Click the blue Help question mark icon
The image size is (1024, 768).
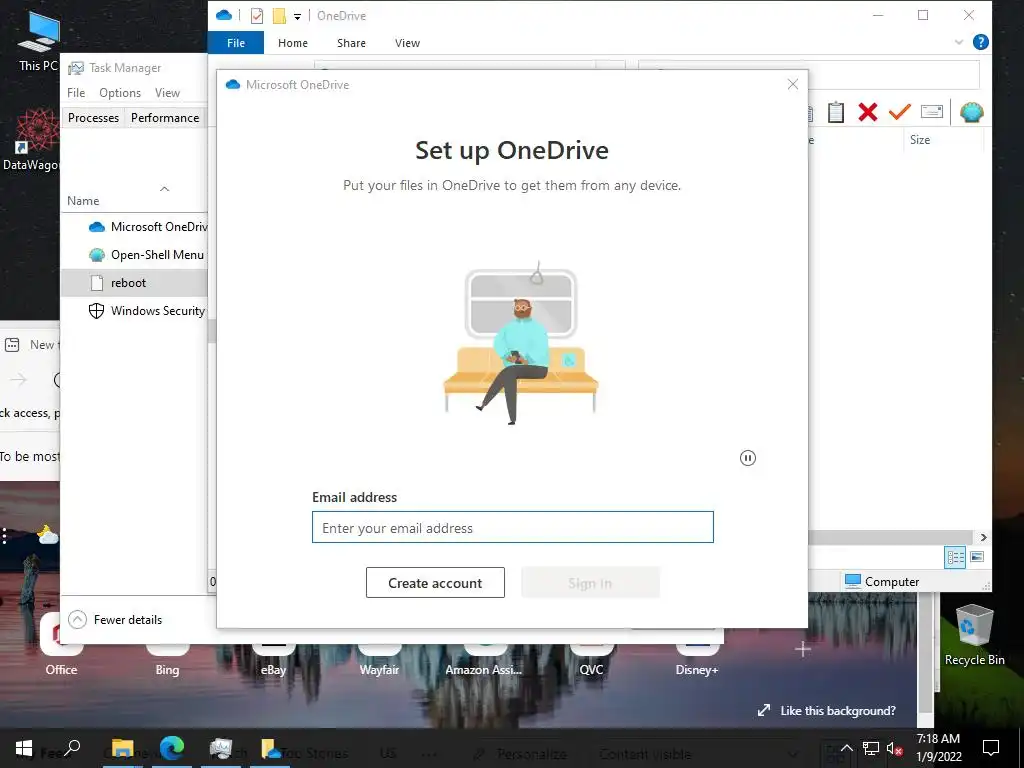click(x=980, y=42)
